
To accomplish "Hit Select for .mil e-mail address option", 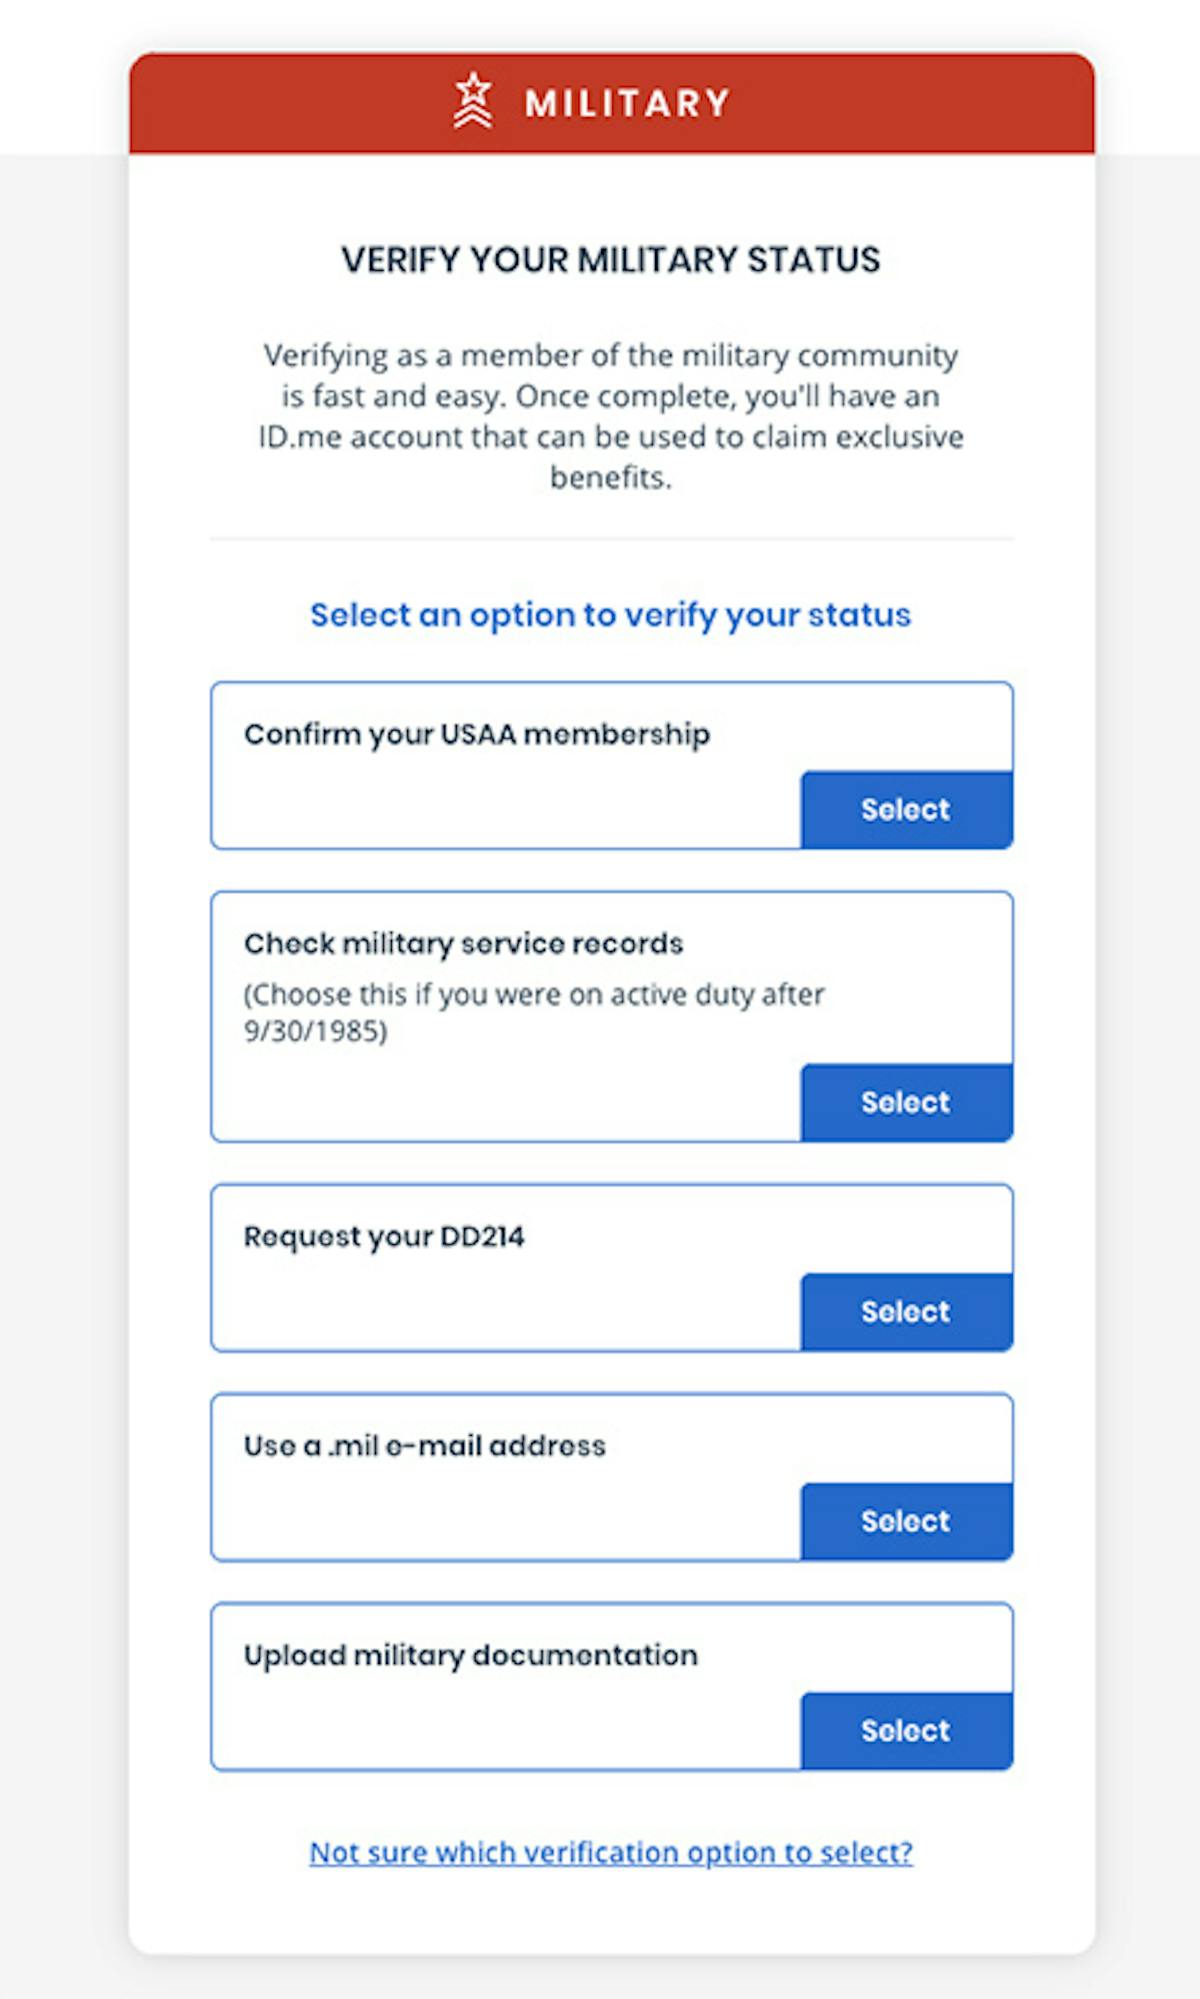I will (x=906, y=1520).
